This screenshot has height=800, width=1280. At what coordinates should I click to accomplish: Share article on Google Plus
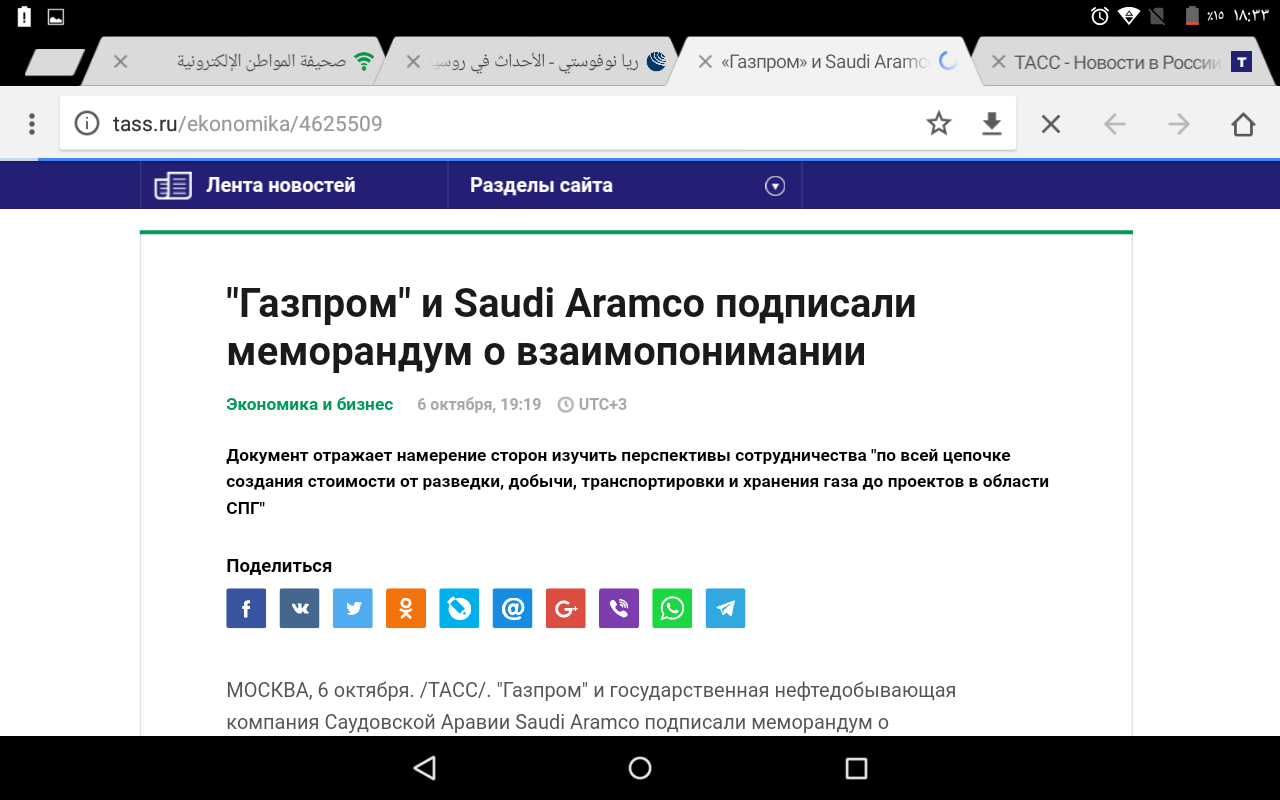[566, 608]
